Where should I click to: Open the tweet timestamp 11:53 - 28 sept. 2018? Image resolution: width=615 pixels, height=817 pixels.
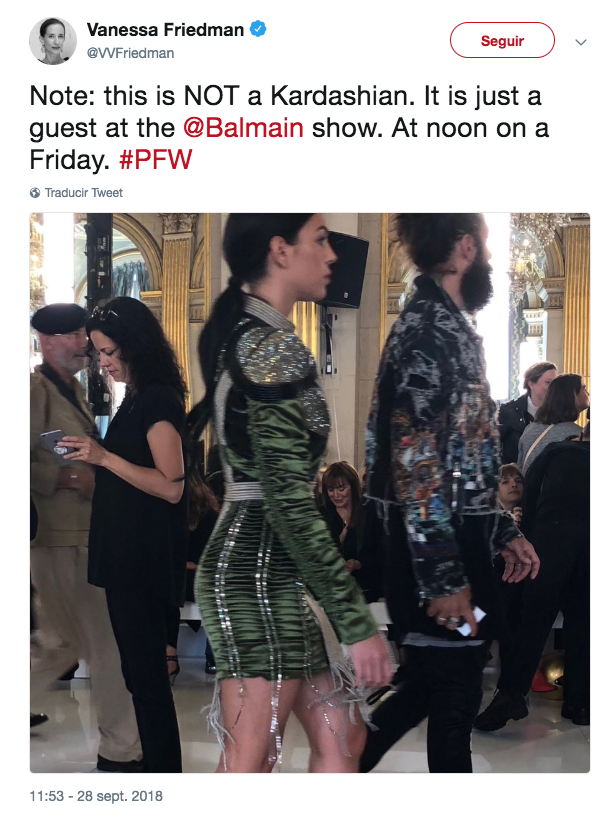coord(96,796)
